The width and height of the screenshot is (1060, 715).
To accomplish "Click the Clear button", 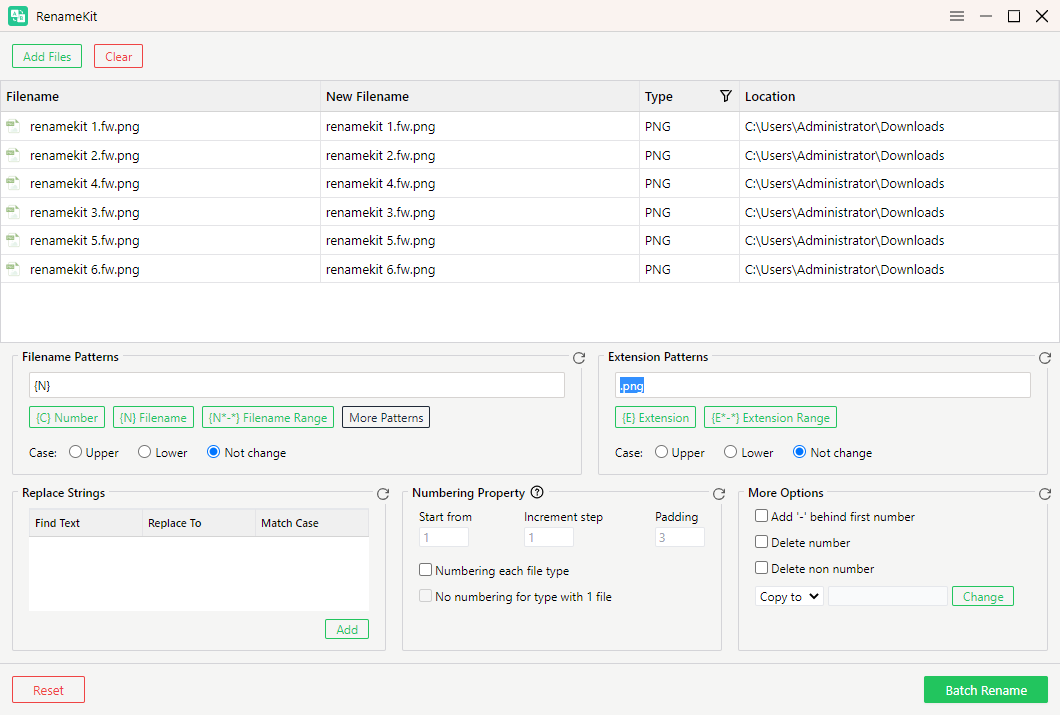I will click(118, 56).
